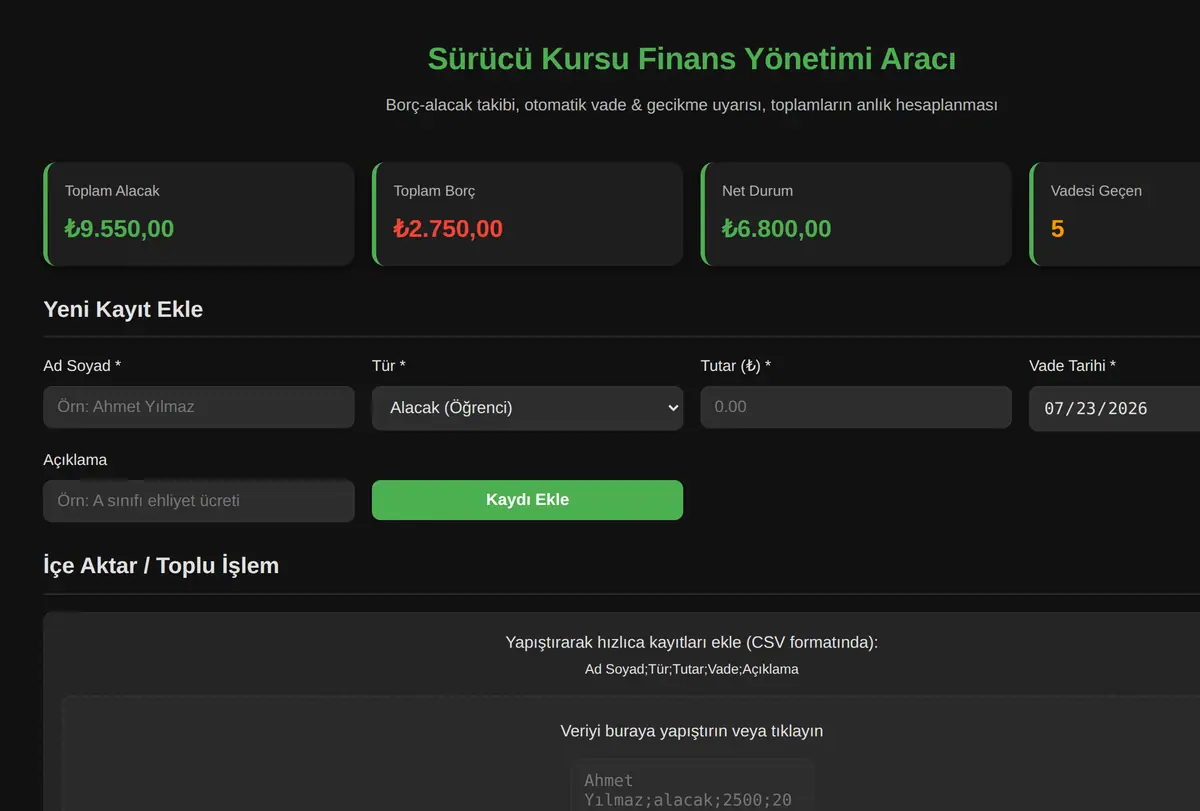Click the Toplam Borç value ₺2.750,00

point(448,229)
